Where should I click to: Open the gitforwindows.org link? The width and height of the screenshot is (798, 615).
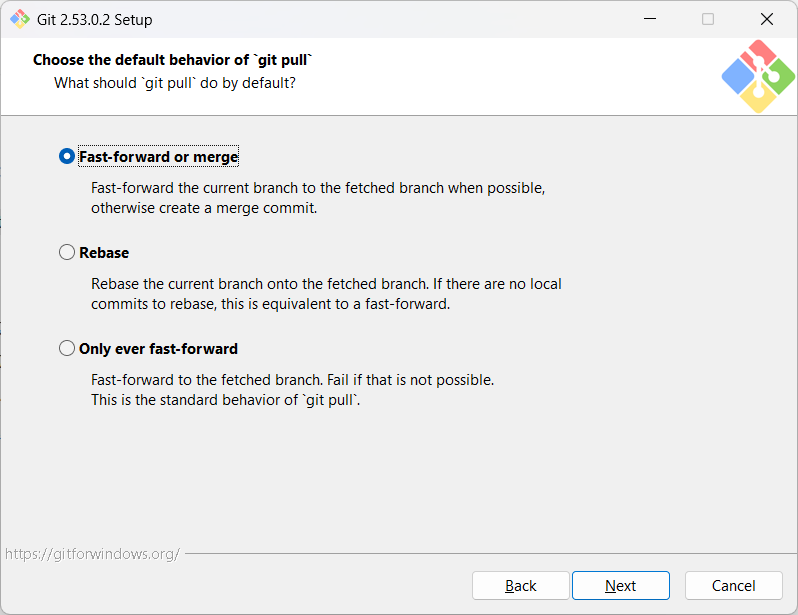(x=92, y=554)
